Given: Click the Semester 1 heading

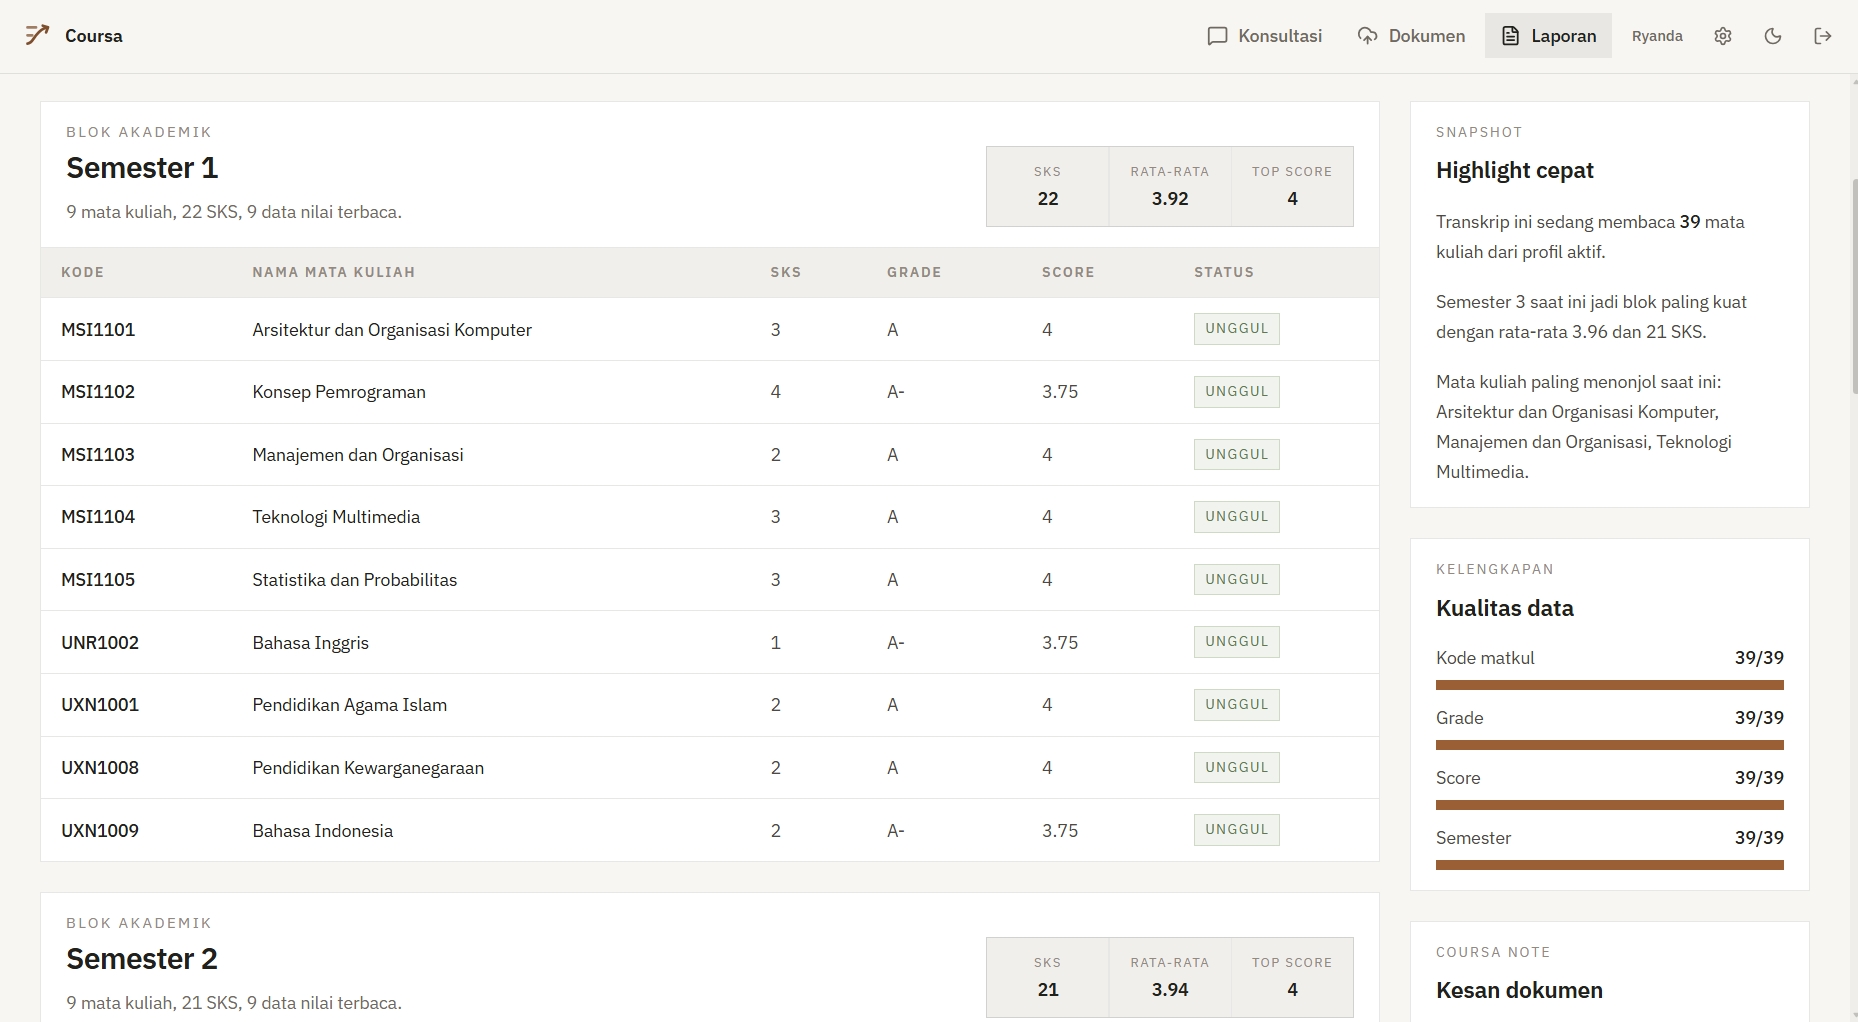Looking at the screenshot, I should coord(142,168).
